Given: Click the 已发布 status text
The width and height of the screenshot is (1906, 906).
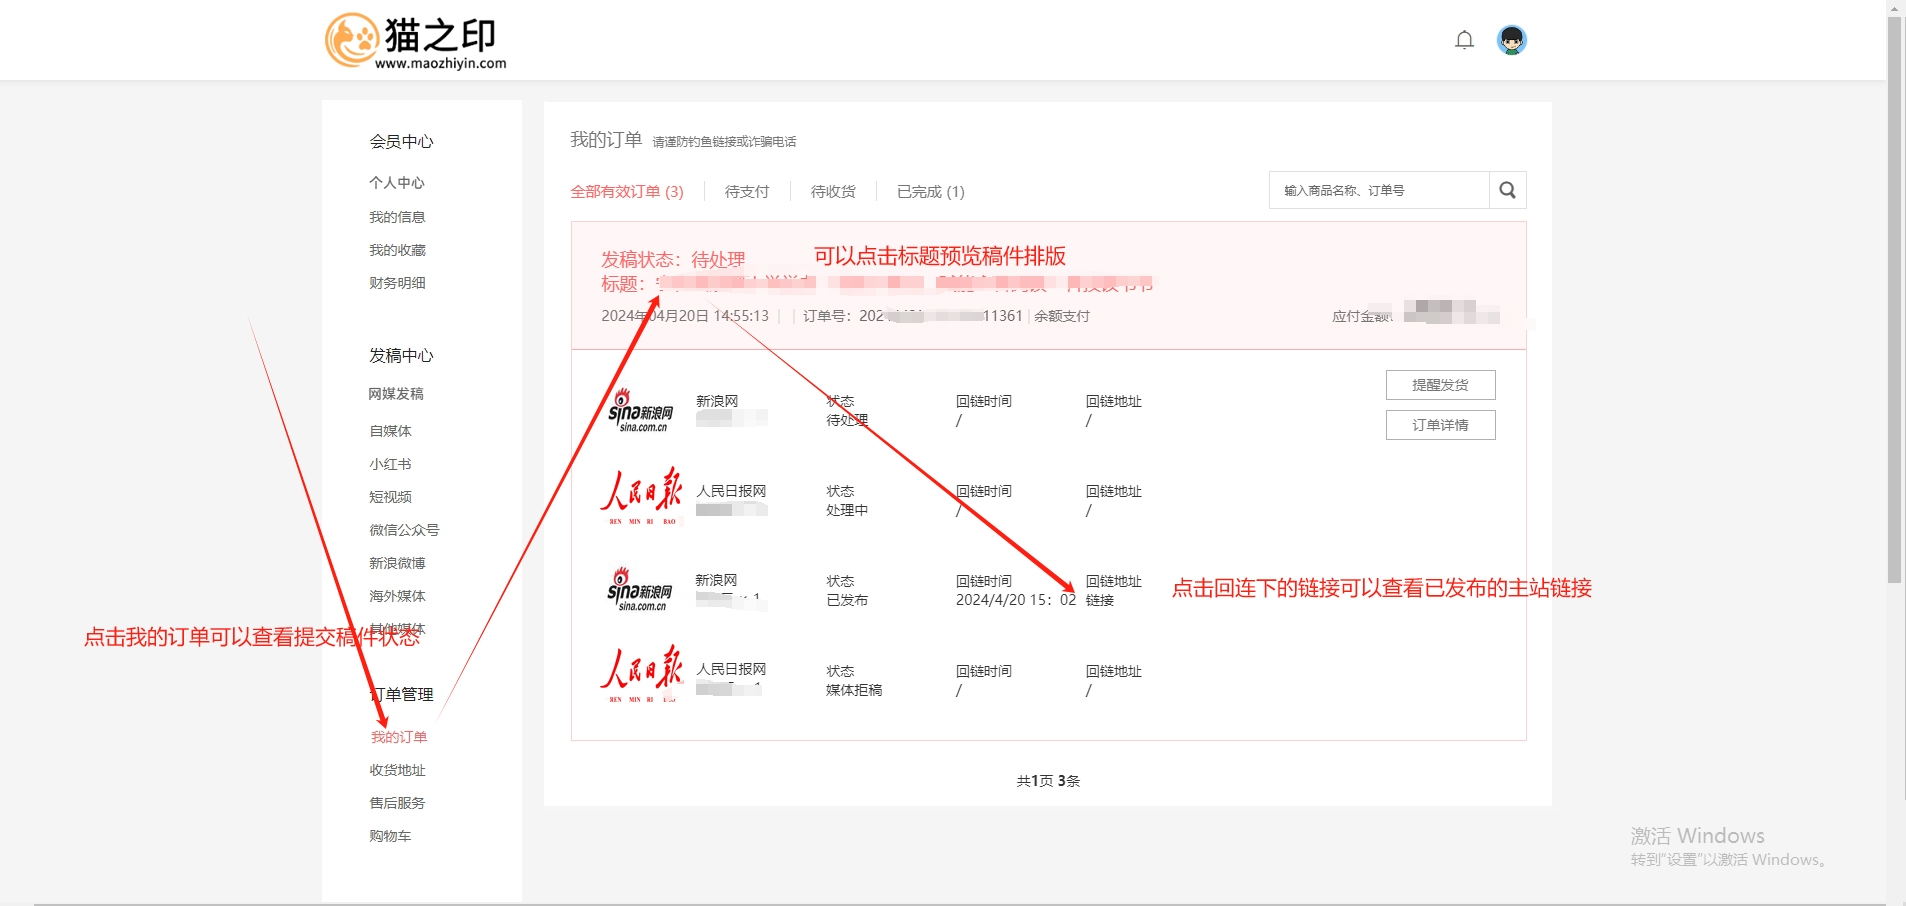Looking at the screenshot, I should click(847, 600).
